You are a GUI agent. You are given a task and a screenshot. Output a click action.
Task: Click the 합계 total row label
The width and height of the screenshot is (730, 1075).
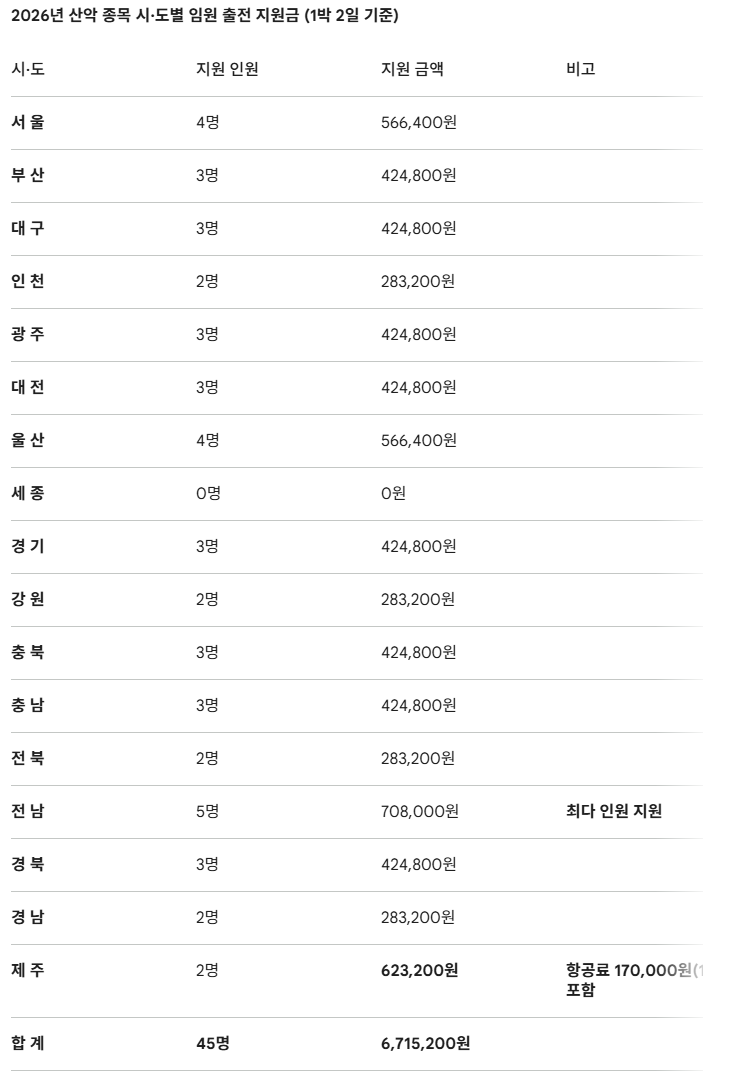point(28,1043)
